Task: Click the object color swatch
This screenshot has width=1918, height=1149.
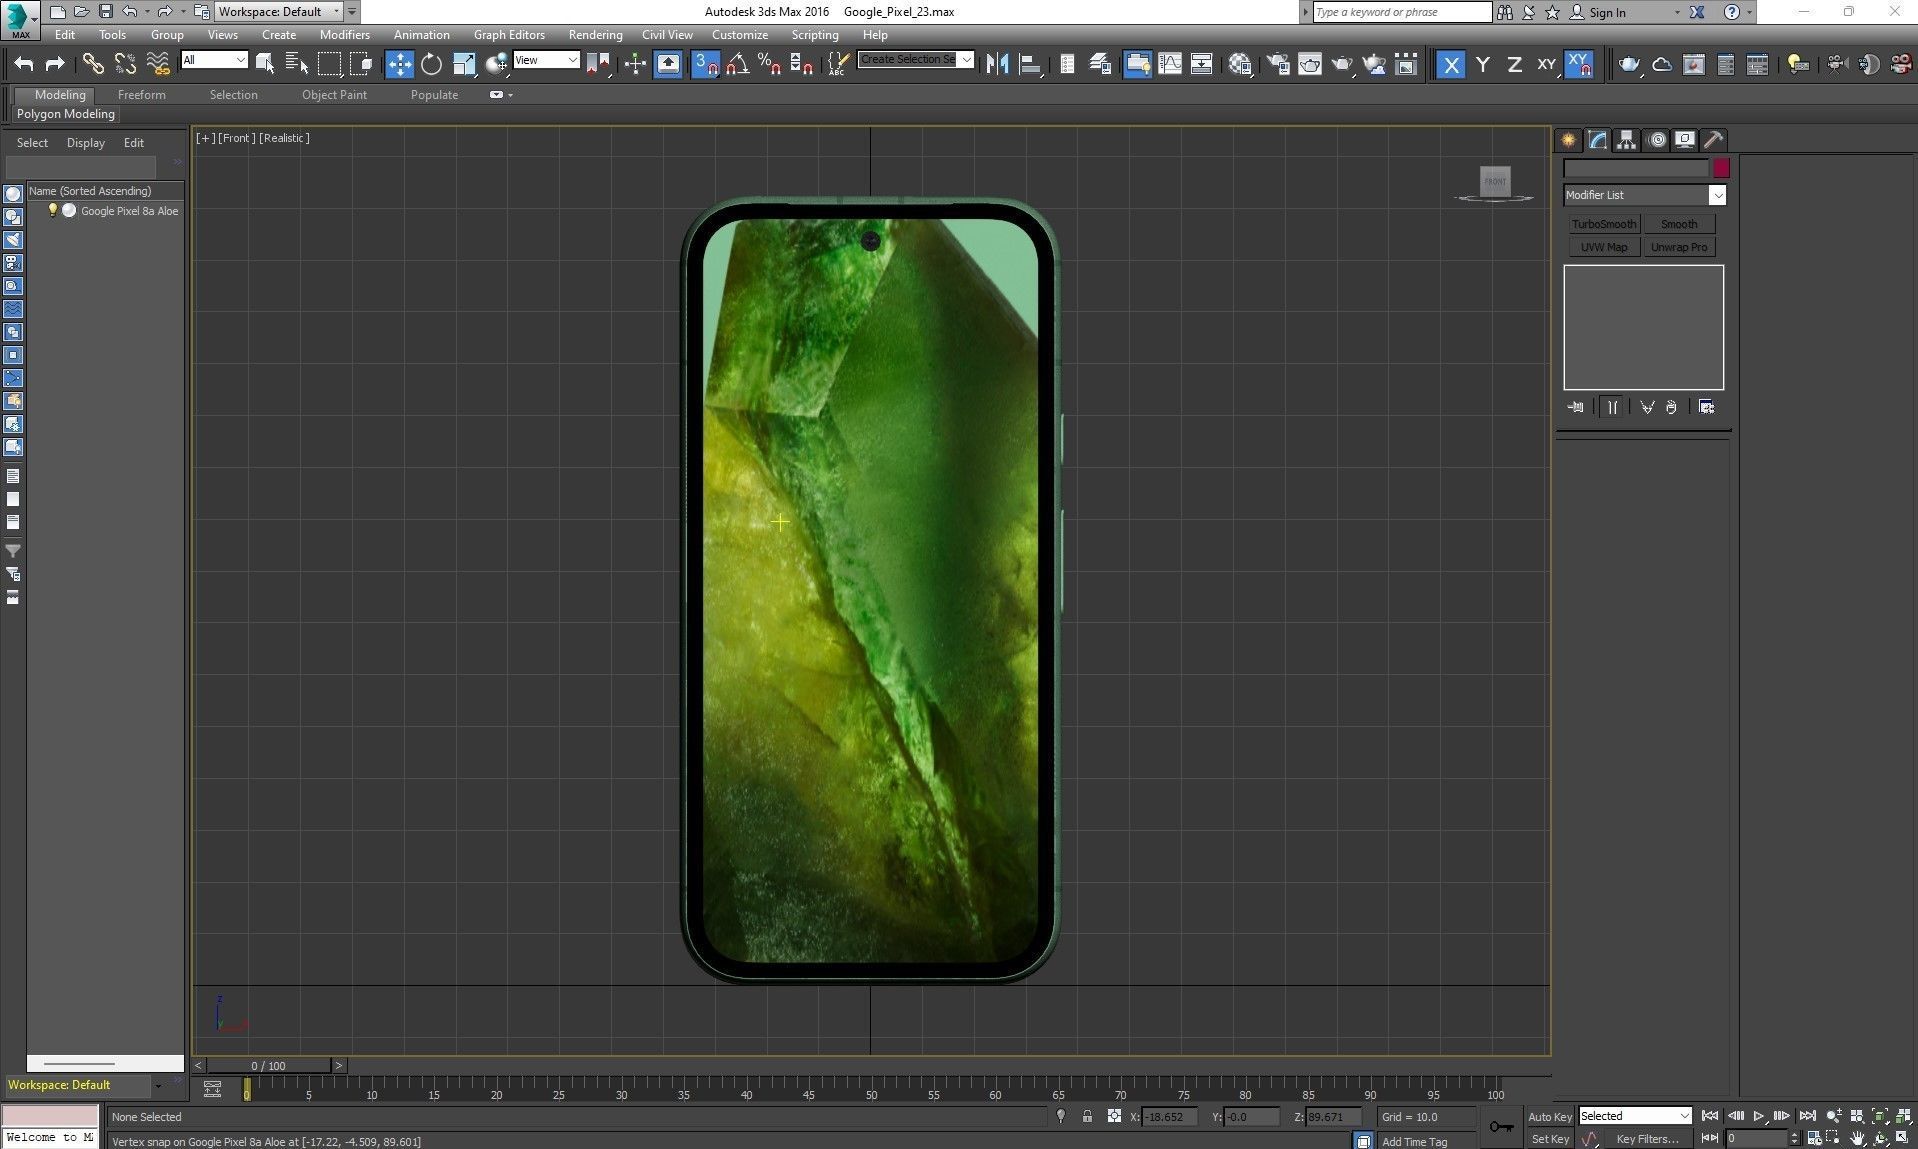Action: tap(1721, 169)
